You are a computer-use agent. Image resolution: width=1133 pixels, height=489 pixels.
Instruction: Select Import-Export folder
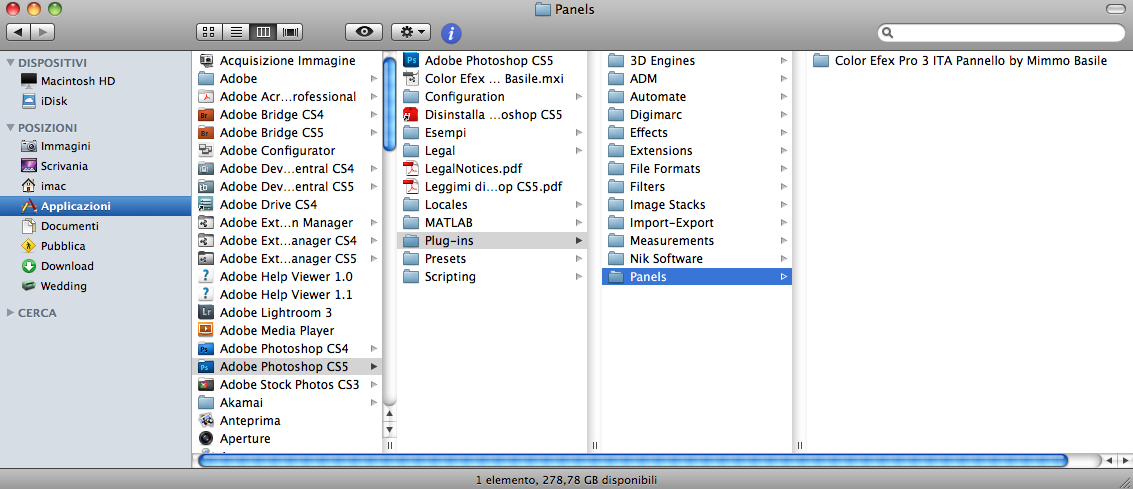(697, 222)
